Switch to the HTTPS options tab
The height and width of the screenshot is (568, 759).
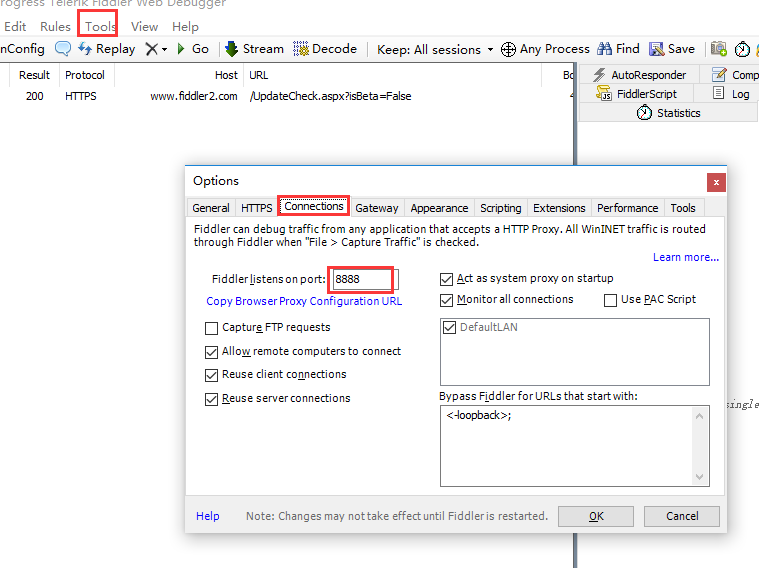coord(257,208)
